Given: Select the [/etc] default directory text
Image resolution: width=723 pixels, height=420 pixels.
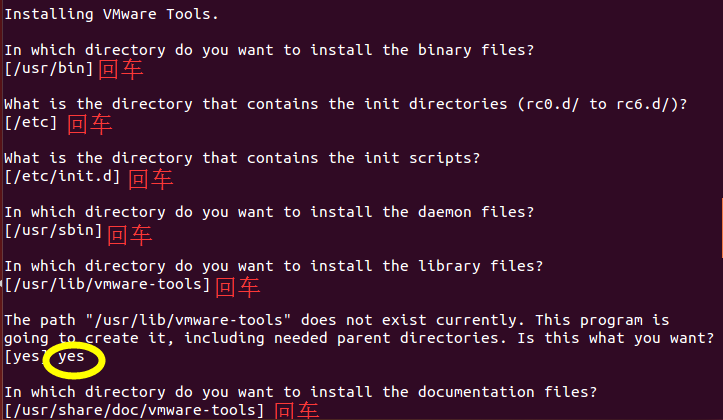Looking at the screenshot, I should (31, 123).
